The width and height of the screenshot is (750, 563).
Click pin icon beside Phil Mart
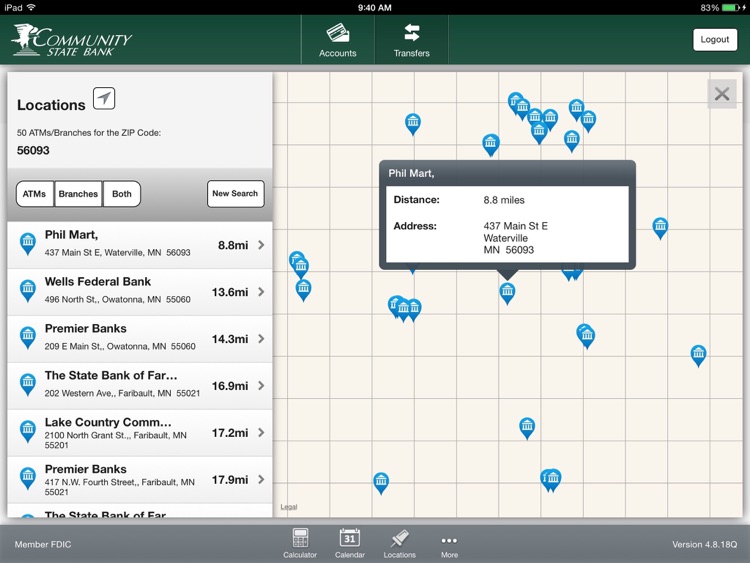[x=28, y=244]
